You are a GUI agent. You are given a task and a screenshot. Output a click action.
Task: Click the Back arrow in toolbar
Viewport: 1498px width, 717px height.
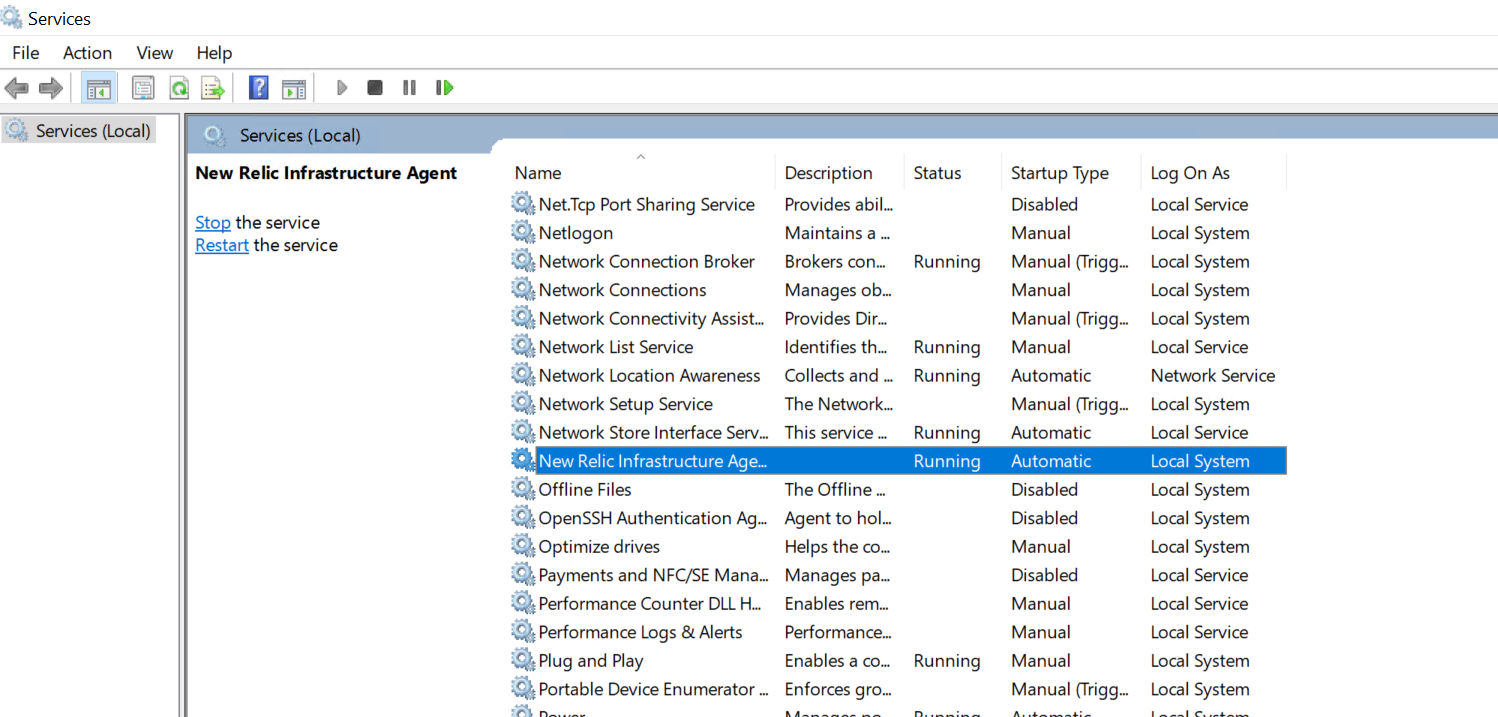[17, 88]
